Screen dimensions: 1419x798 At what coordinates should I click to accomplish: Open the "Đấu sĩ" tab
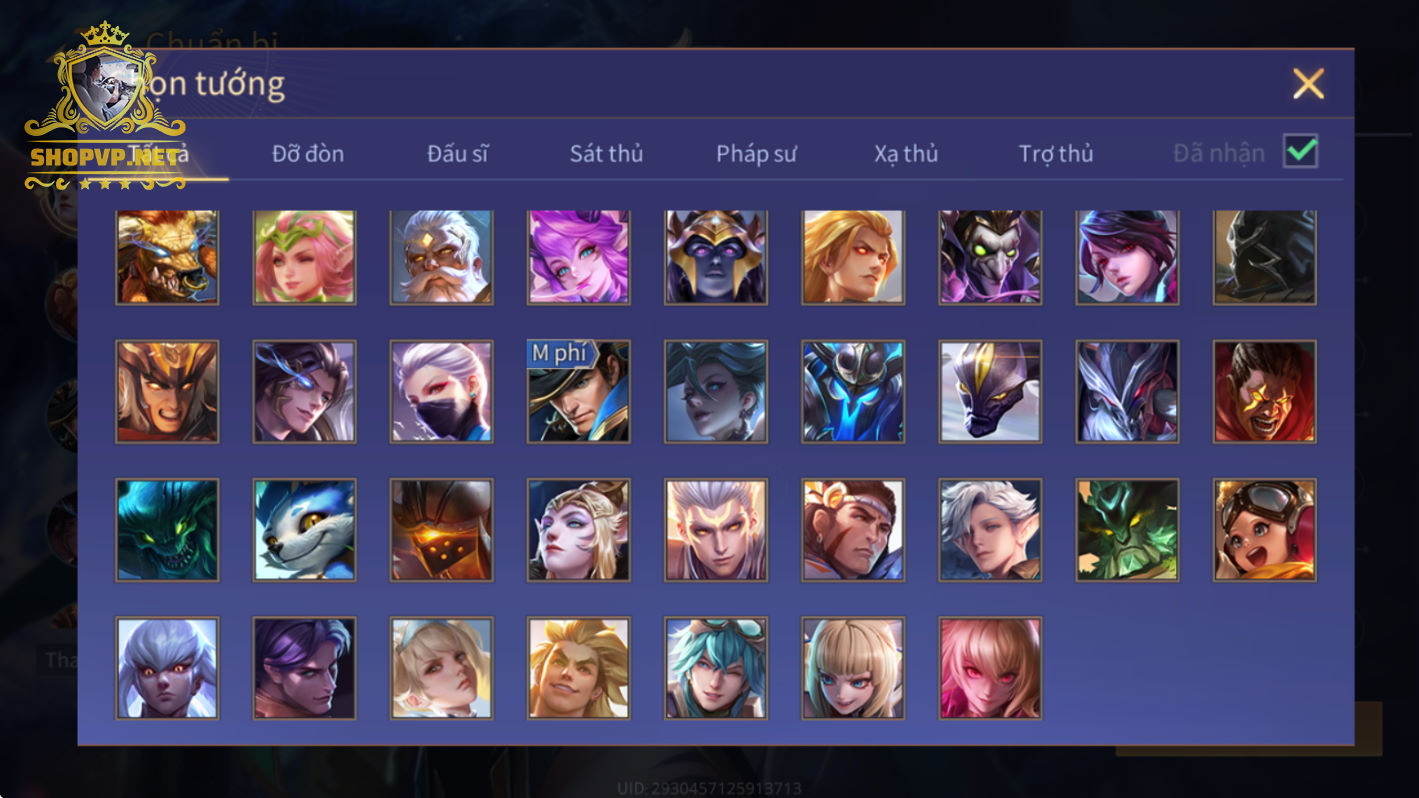click(457, 153)
